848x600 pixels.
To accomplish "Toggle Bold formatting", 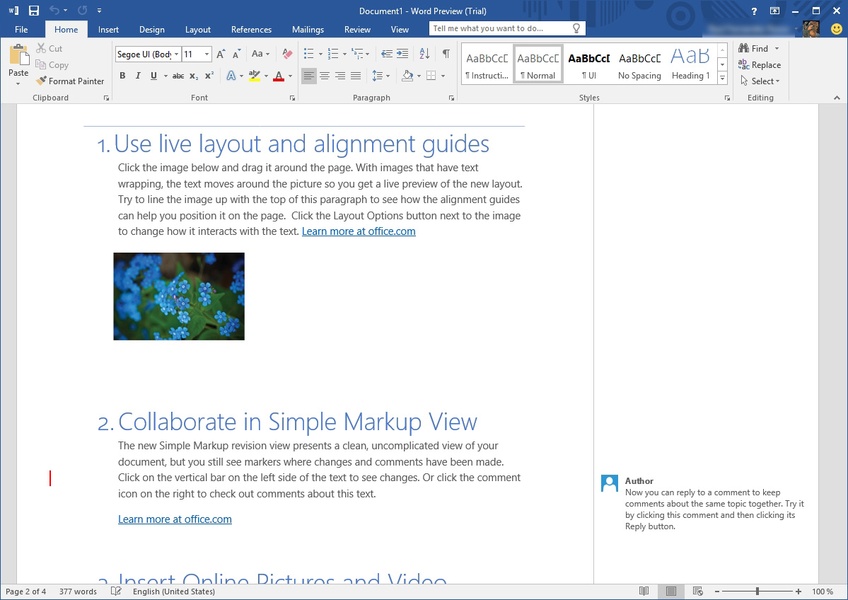I will (122, 76).
